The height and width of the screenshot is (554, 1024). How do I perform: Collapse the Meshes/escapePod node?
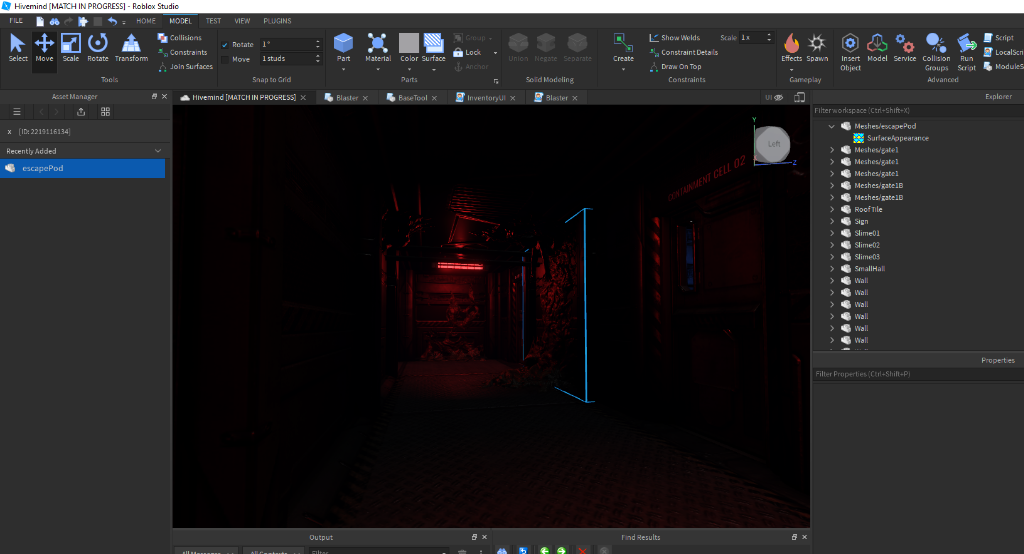[x=832, y=126]
